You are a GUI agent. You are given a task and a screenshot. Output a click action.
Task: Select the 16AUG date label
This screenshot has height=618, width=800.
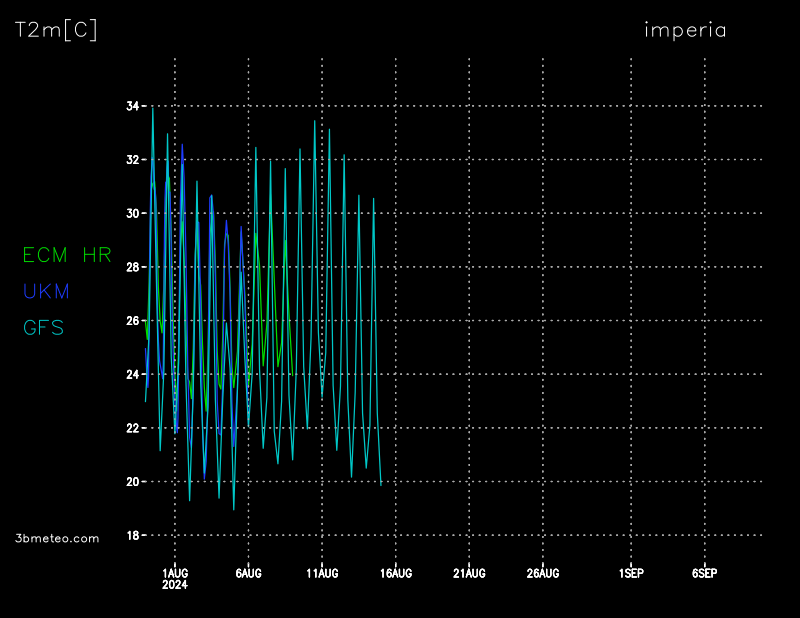[396, 573]
